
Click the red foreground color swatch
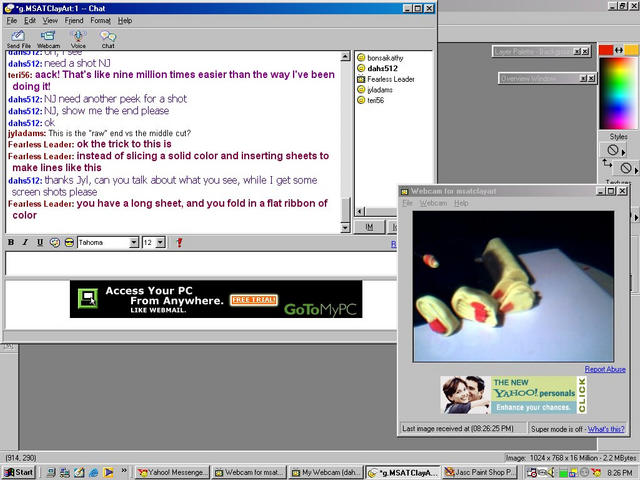click(x=606, y=50)
